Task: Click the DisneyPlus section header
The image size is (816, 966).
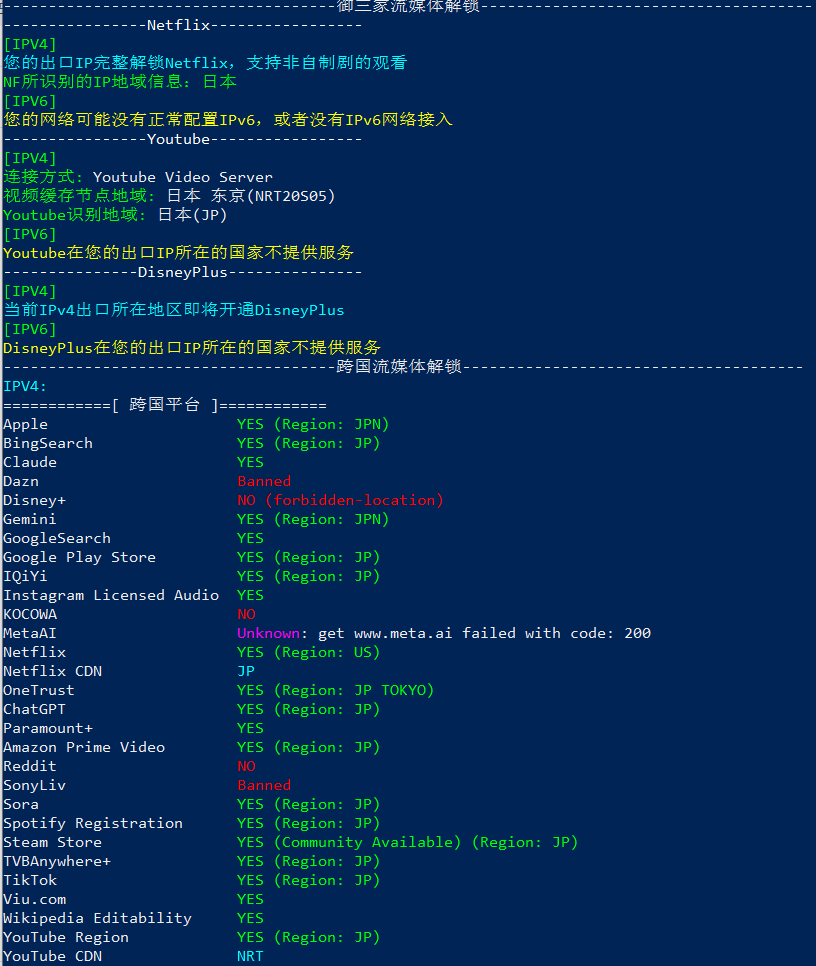Action: click(182, 272)
